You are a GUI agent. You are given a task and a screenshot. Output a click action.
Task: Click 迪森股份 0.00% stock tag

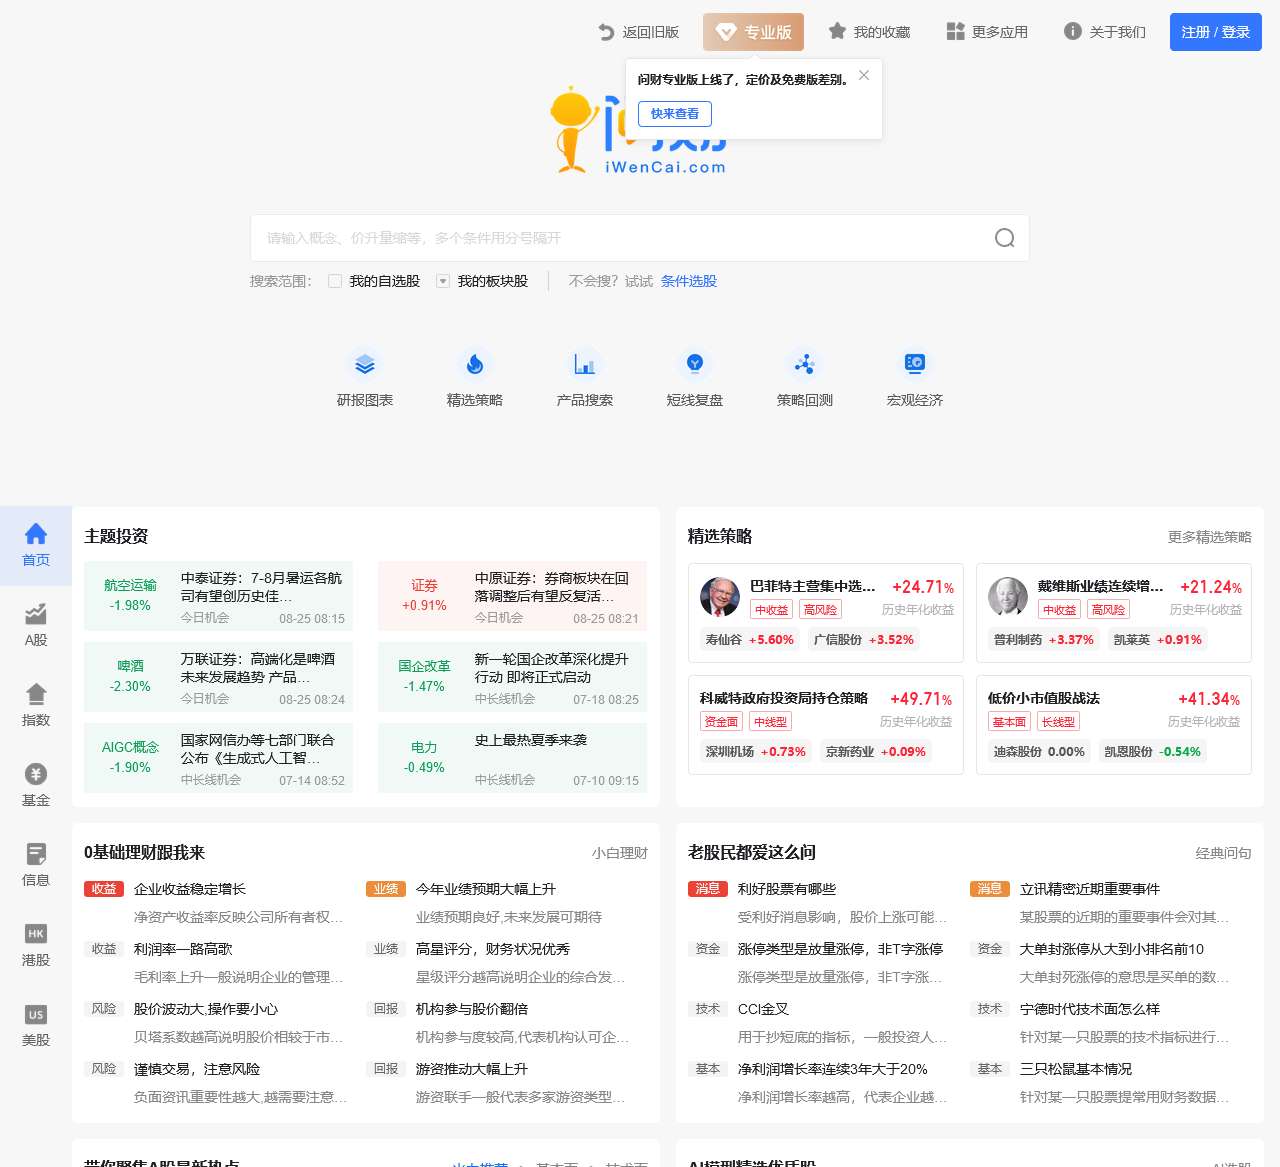tap(1039, 752)
